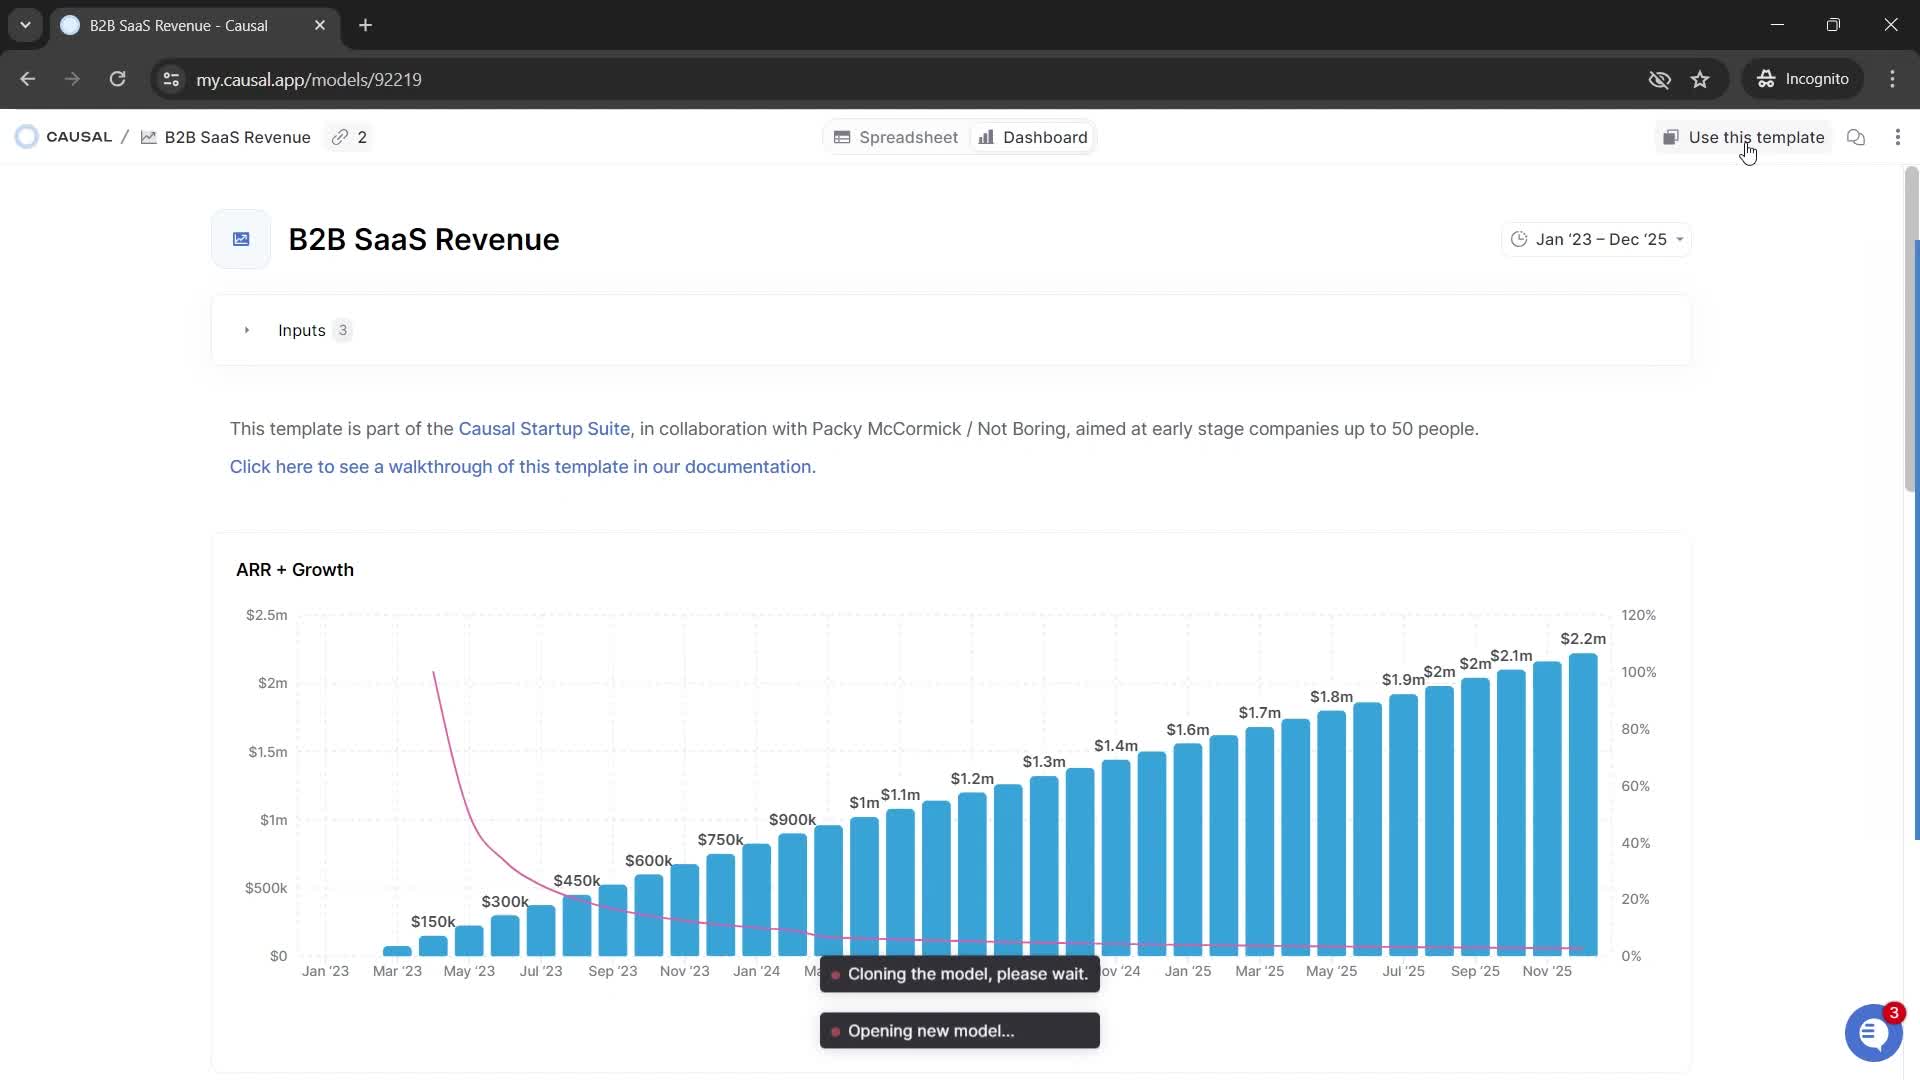Click the walkthrough documentation link

tap(522, 467)
